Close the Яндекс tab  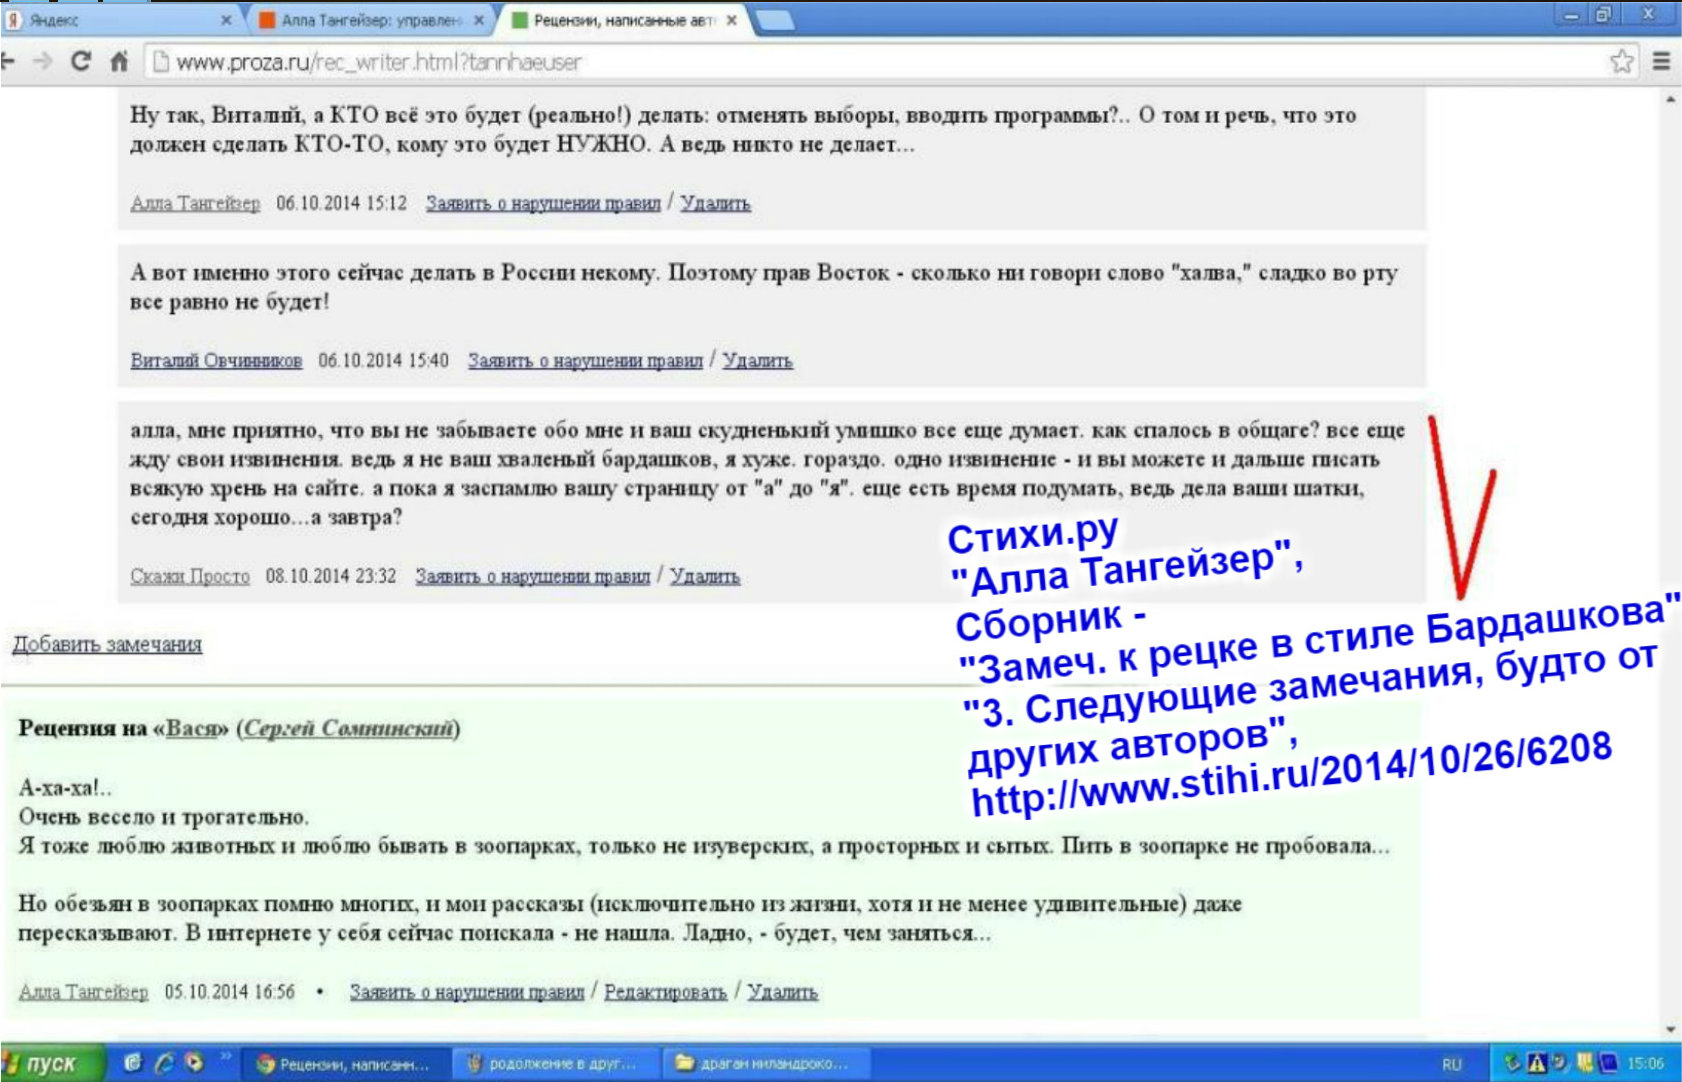point(226,20)
